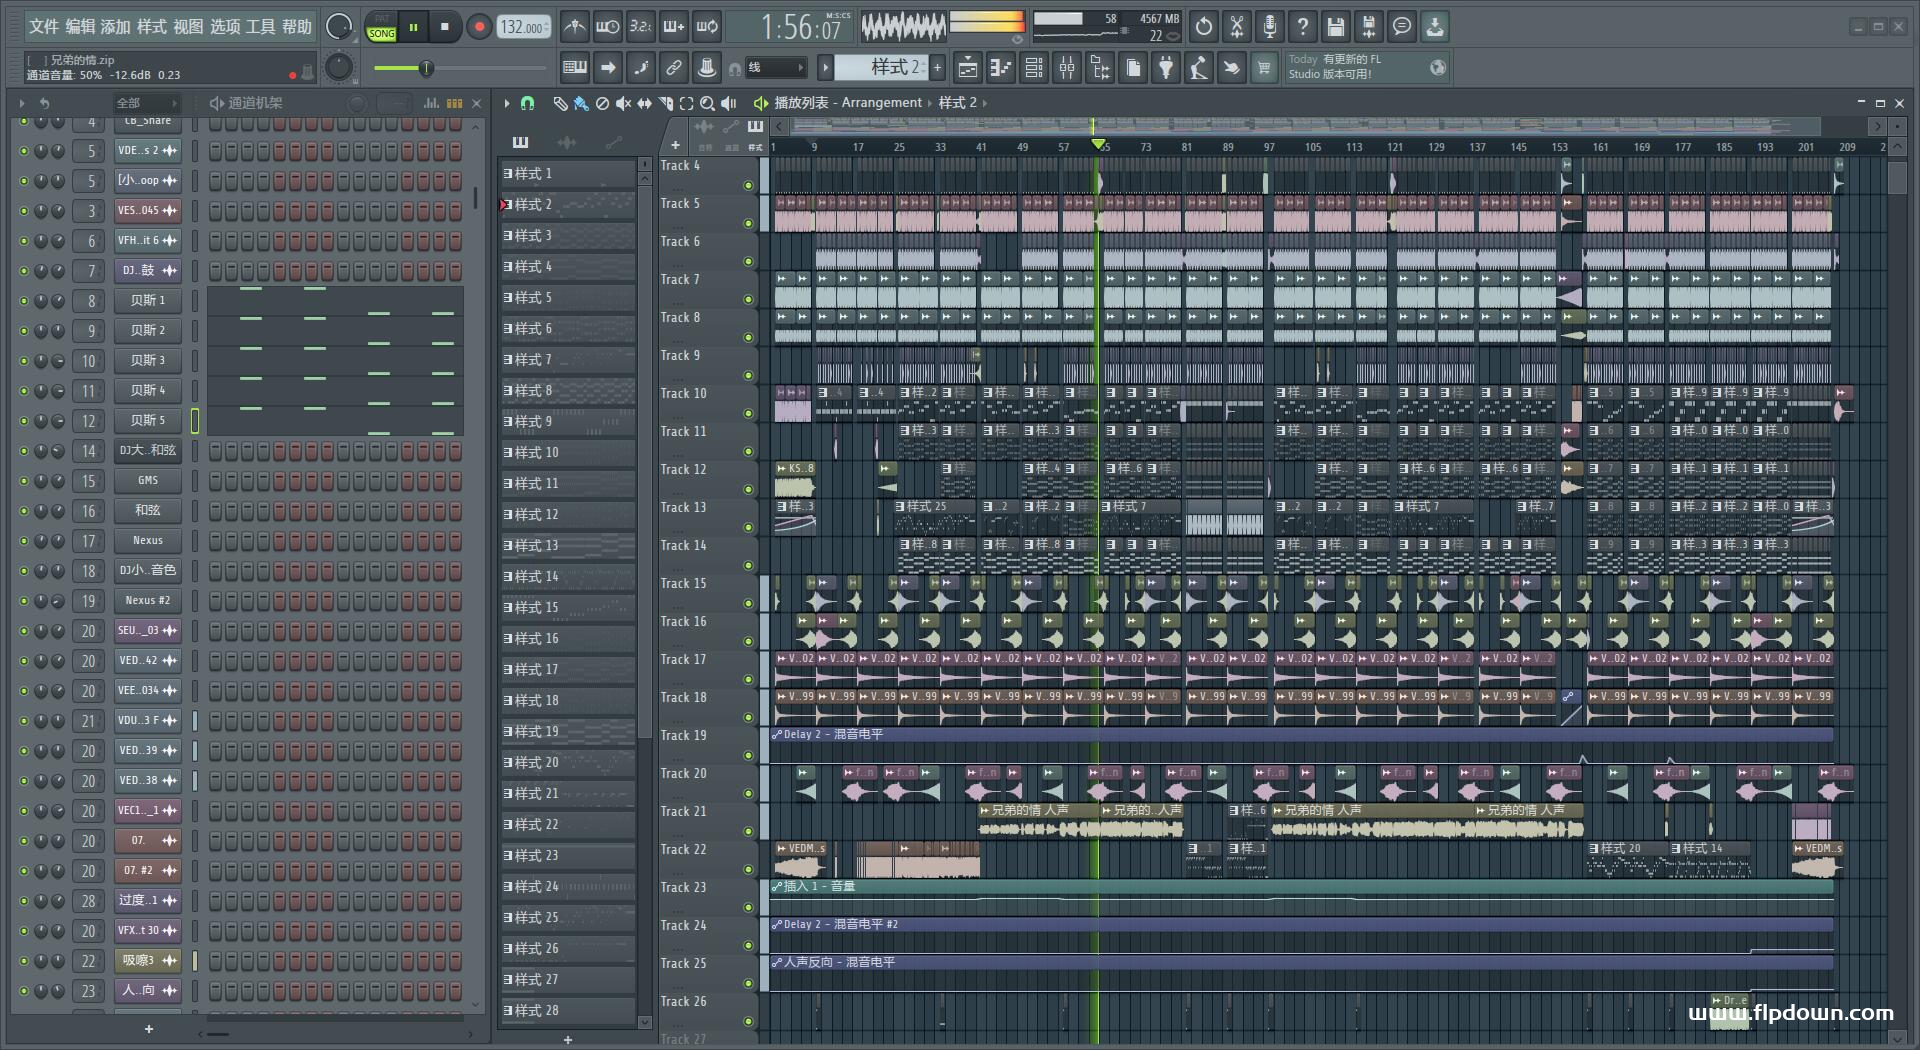Open the 样式 2 pattern selector dropdown
1920x1050 pixels.
[x=881, y=68]
